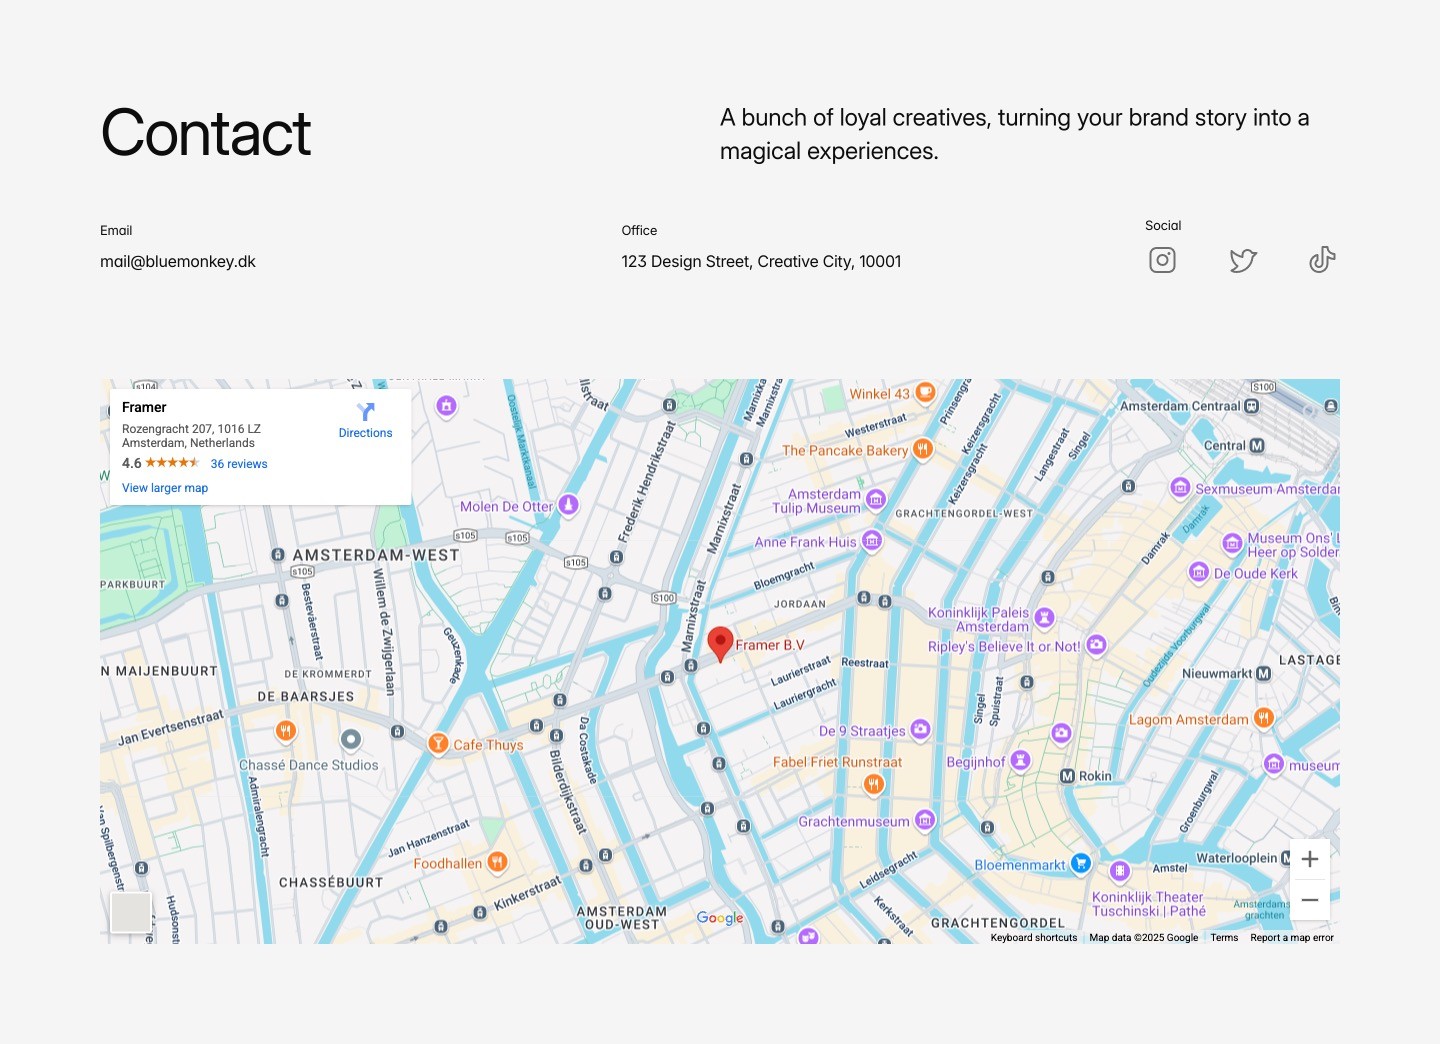1440x1044 pixels.
Task: Click the Directions arrow icon
Action: pyautogui.click(x=365, y=411)
